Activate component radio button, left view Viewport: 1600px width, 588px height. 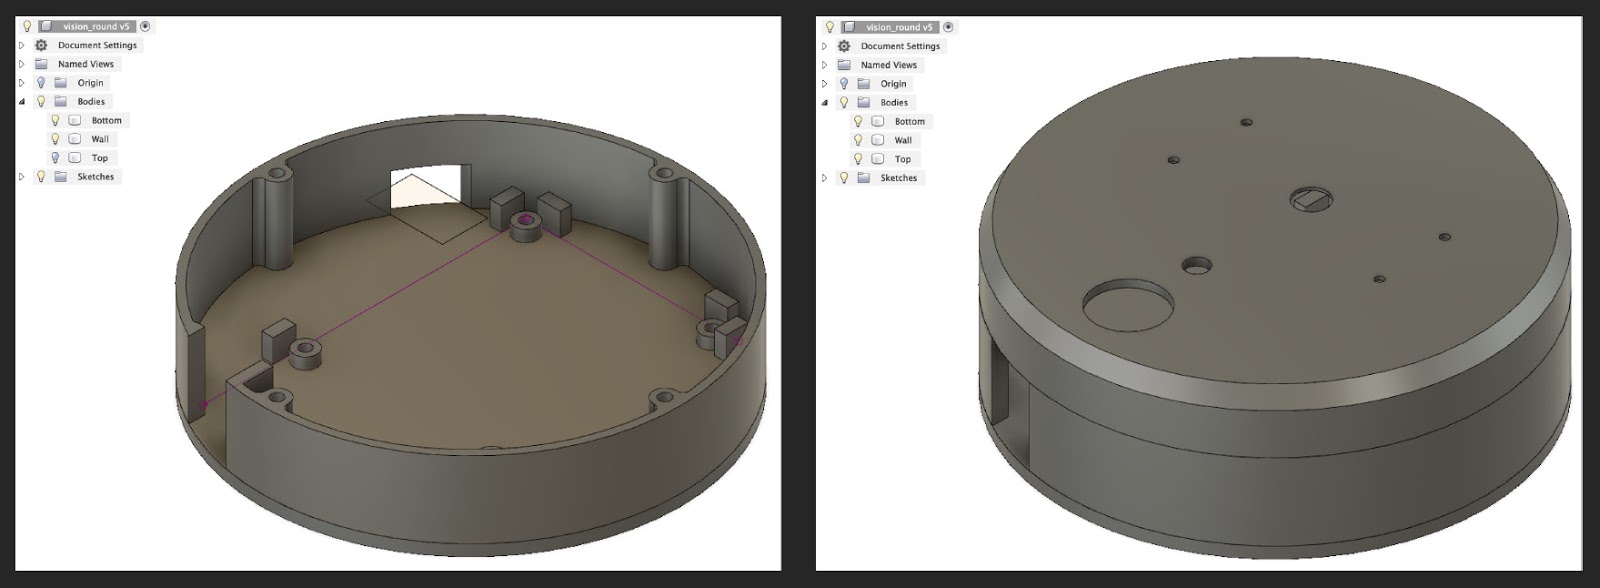[x=145, y=26]
